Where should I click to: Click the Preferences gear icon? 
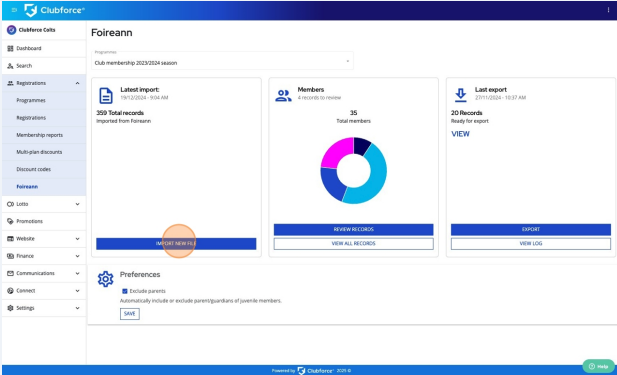click(x=105, y=279)
